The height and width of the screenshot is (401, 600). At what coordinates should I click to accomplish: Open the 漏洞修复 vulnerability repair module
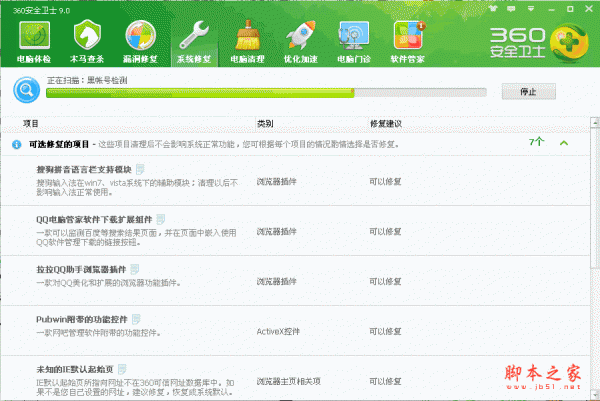[x=140, y=42]
